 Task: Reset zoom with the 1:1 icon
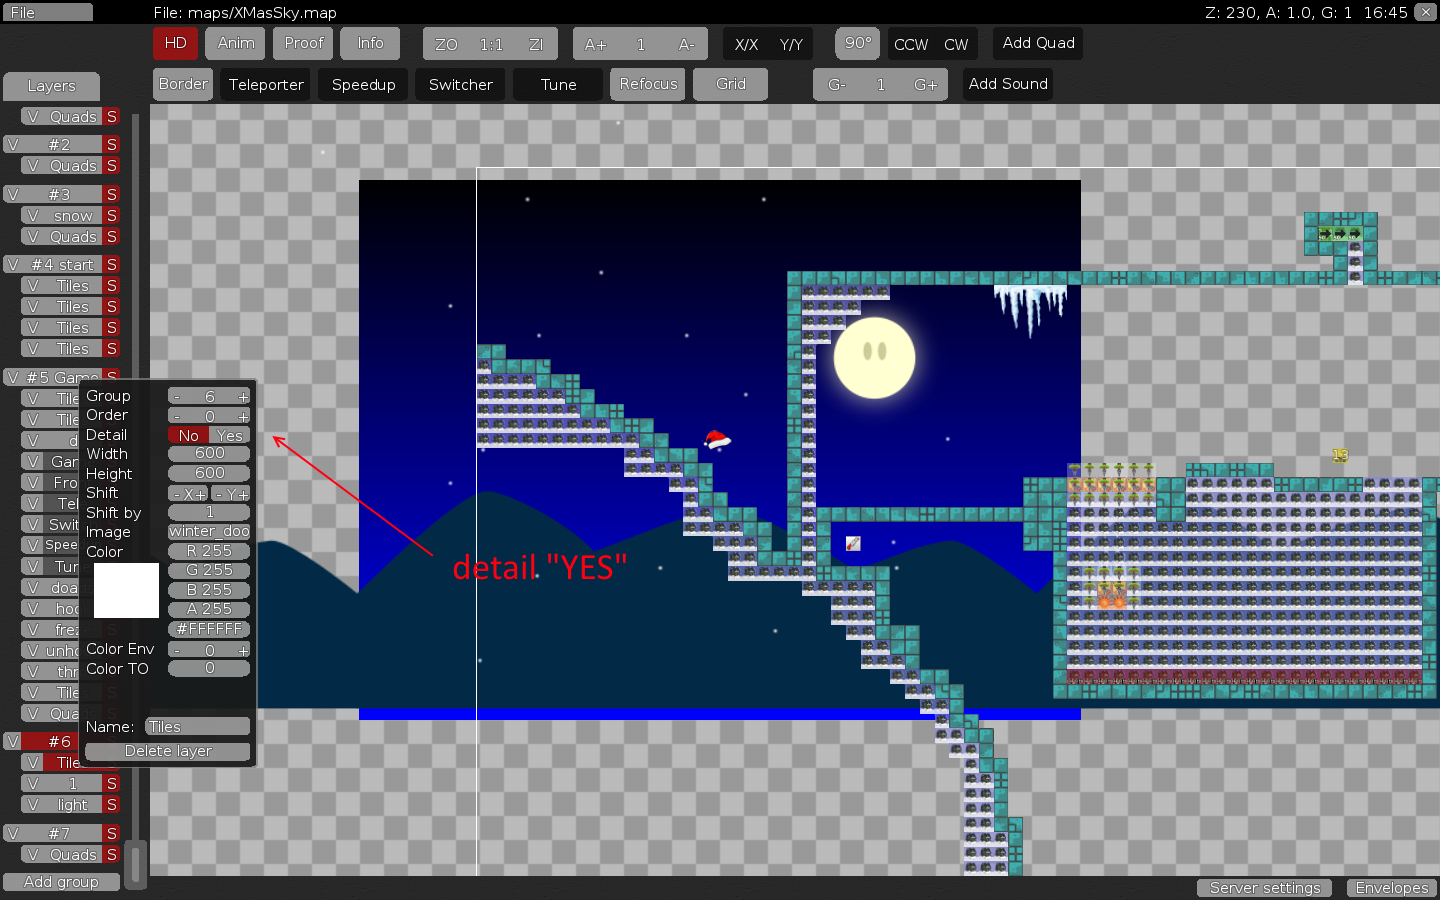(x=490, y=43)
